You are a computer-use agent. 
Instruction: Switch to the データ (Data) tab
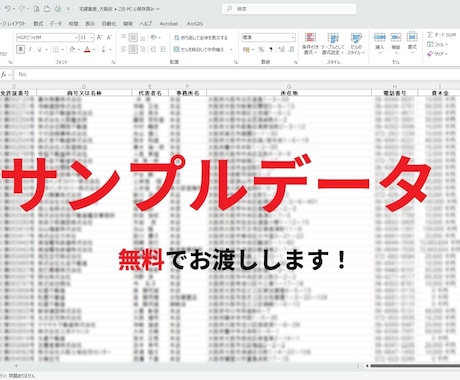click(56, 23)
